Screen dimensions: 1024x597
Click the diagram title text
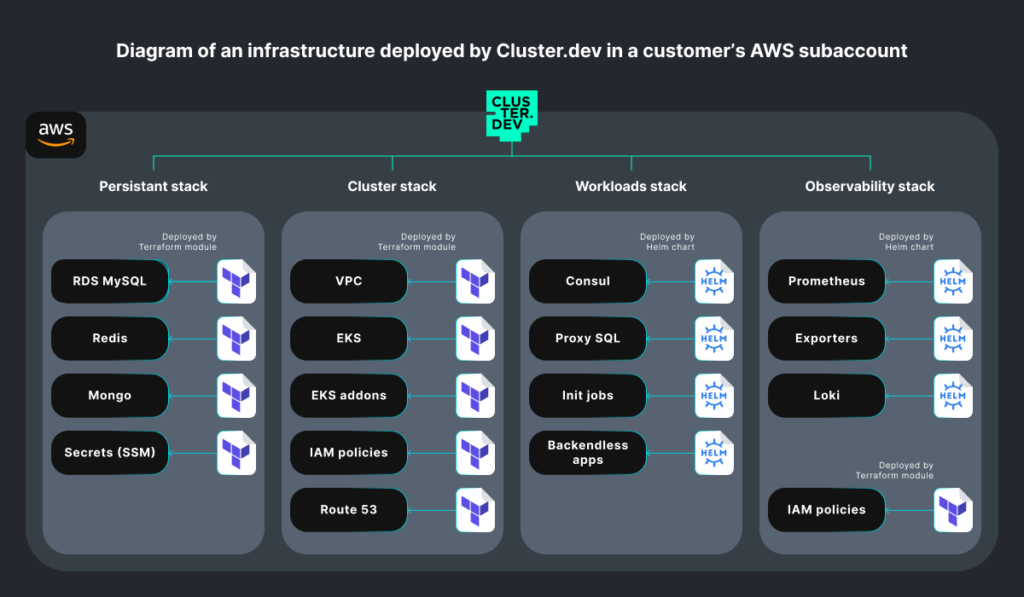point(512,50)
